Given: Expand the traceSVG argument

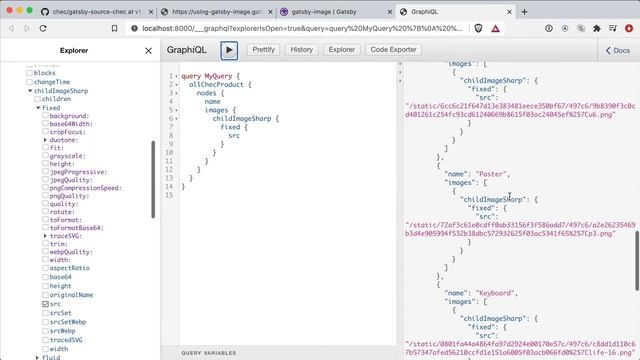Looking at the screenshot, I should 45,236.
